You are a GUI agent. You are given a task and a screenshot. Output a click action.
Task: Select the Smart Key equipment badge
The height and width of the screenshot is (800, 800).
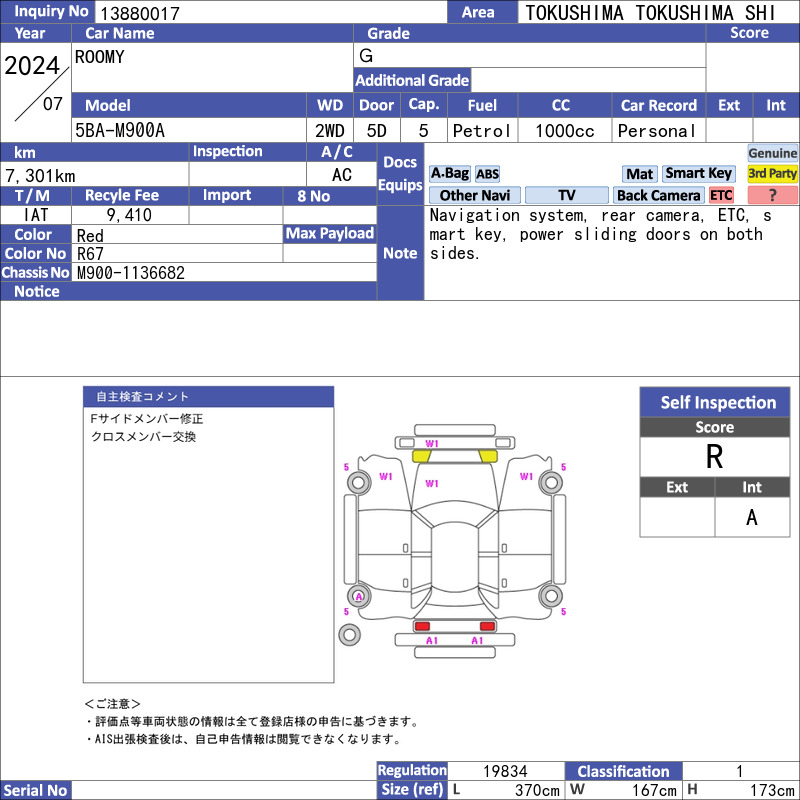coord(698,173)
